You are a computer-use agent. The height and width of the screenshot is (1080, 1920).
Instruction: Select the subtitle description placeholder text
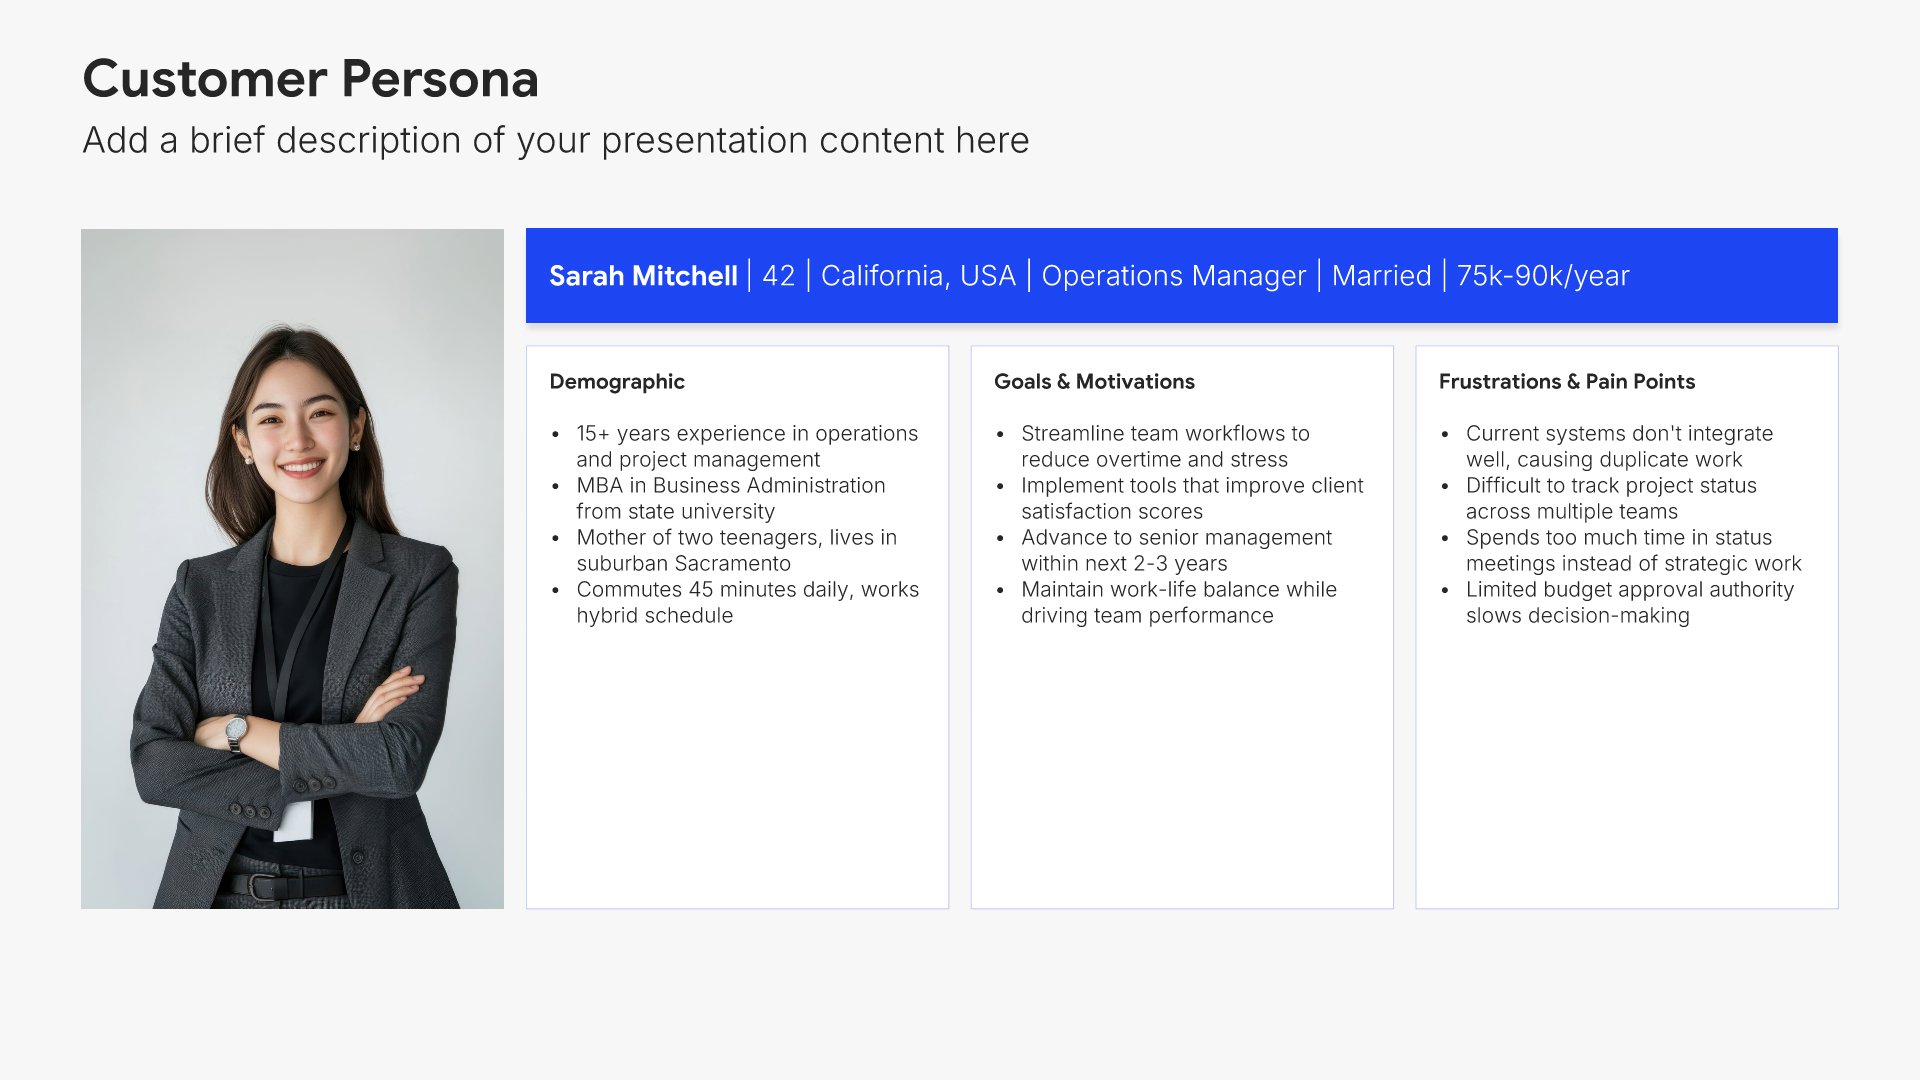pos(555,141)
